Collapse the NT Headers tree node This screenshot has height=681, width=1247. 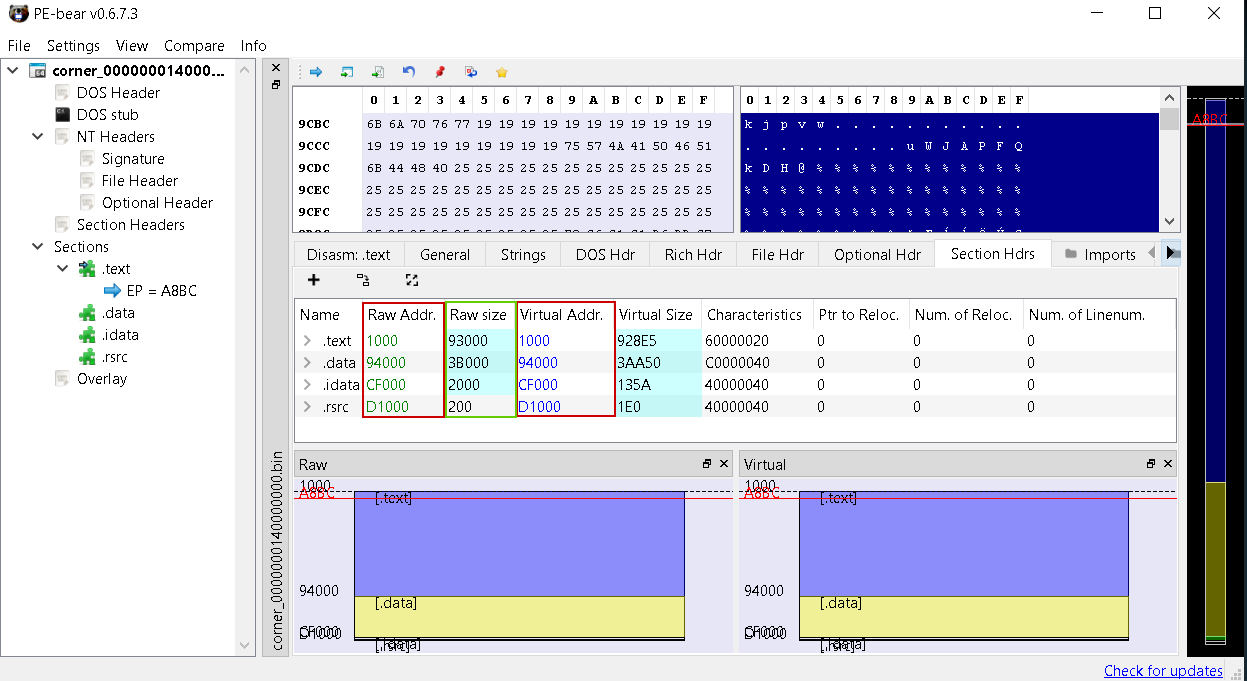click(38, 137)
